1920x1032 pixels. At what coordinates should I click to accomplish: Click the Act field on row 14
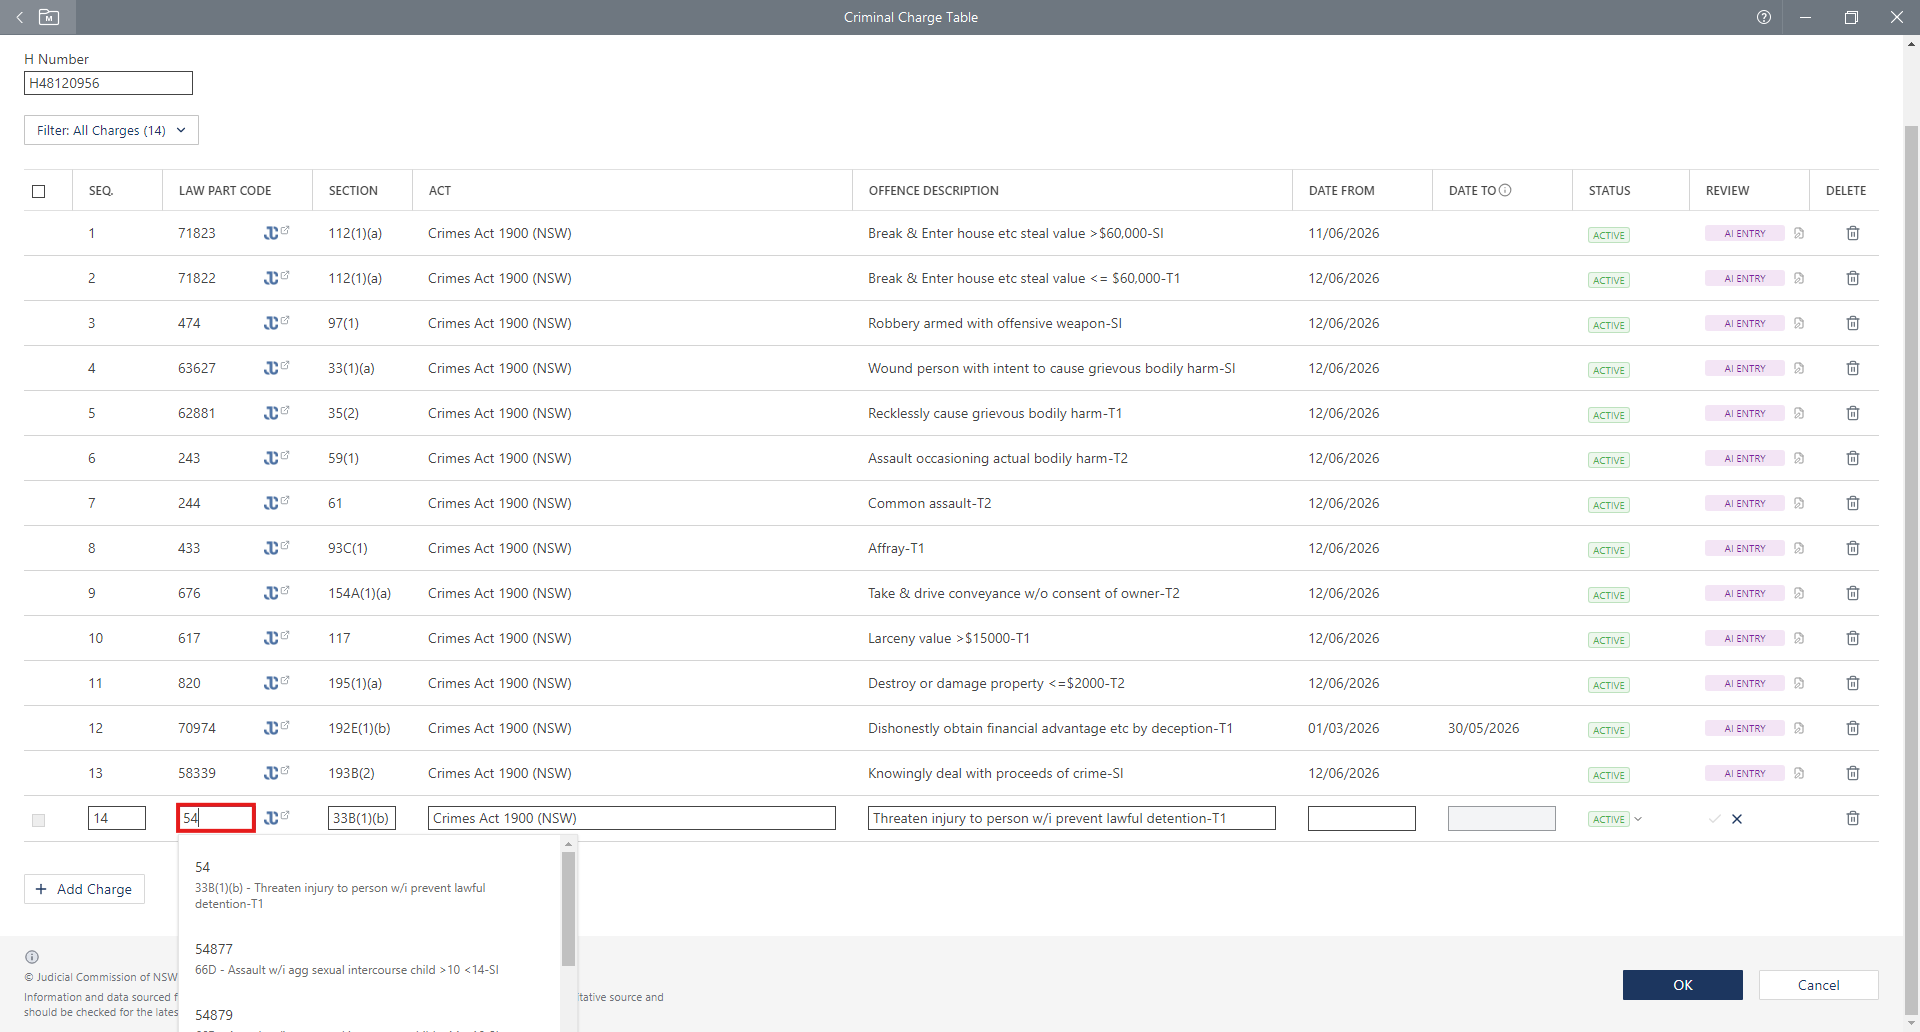[x=632, y=818]
